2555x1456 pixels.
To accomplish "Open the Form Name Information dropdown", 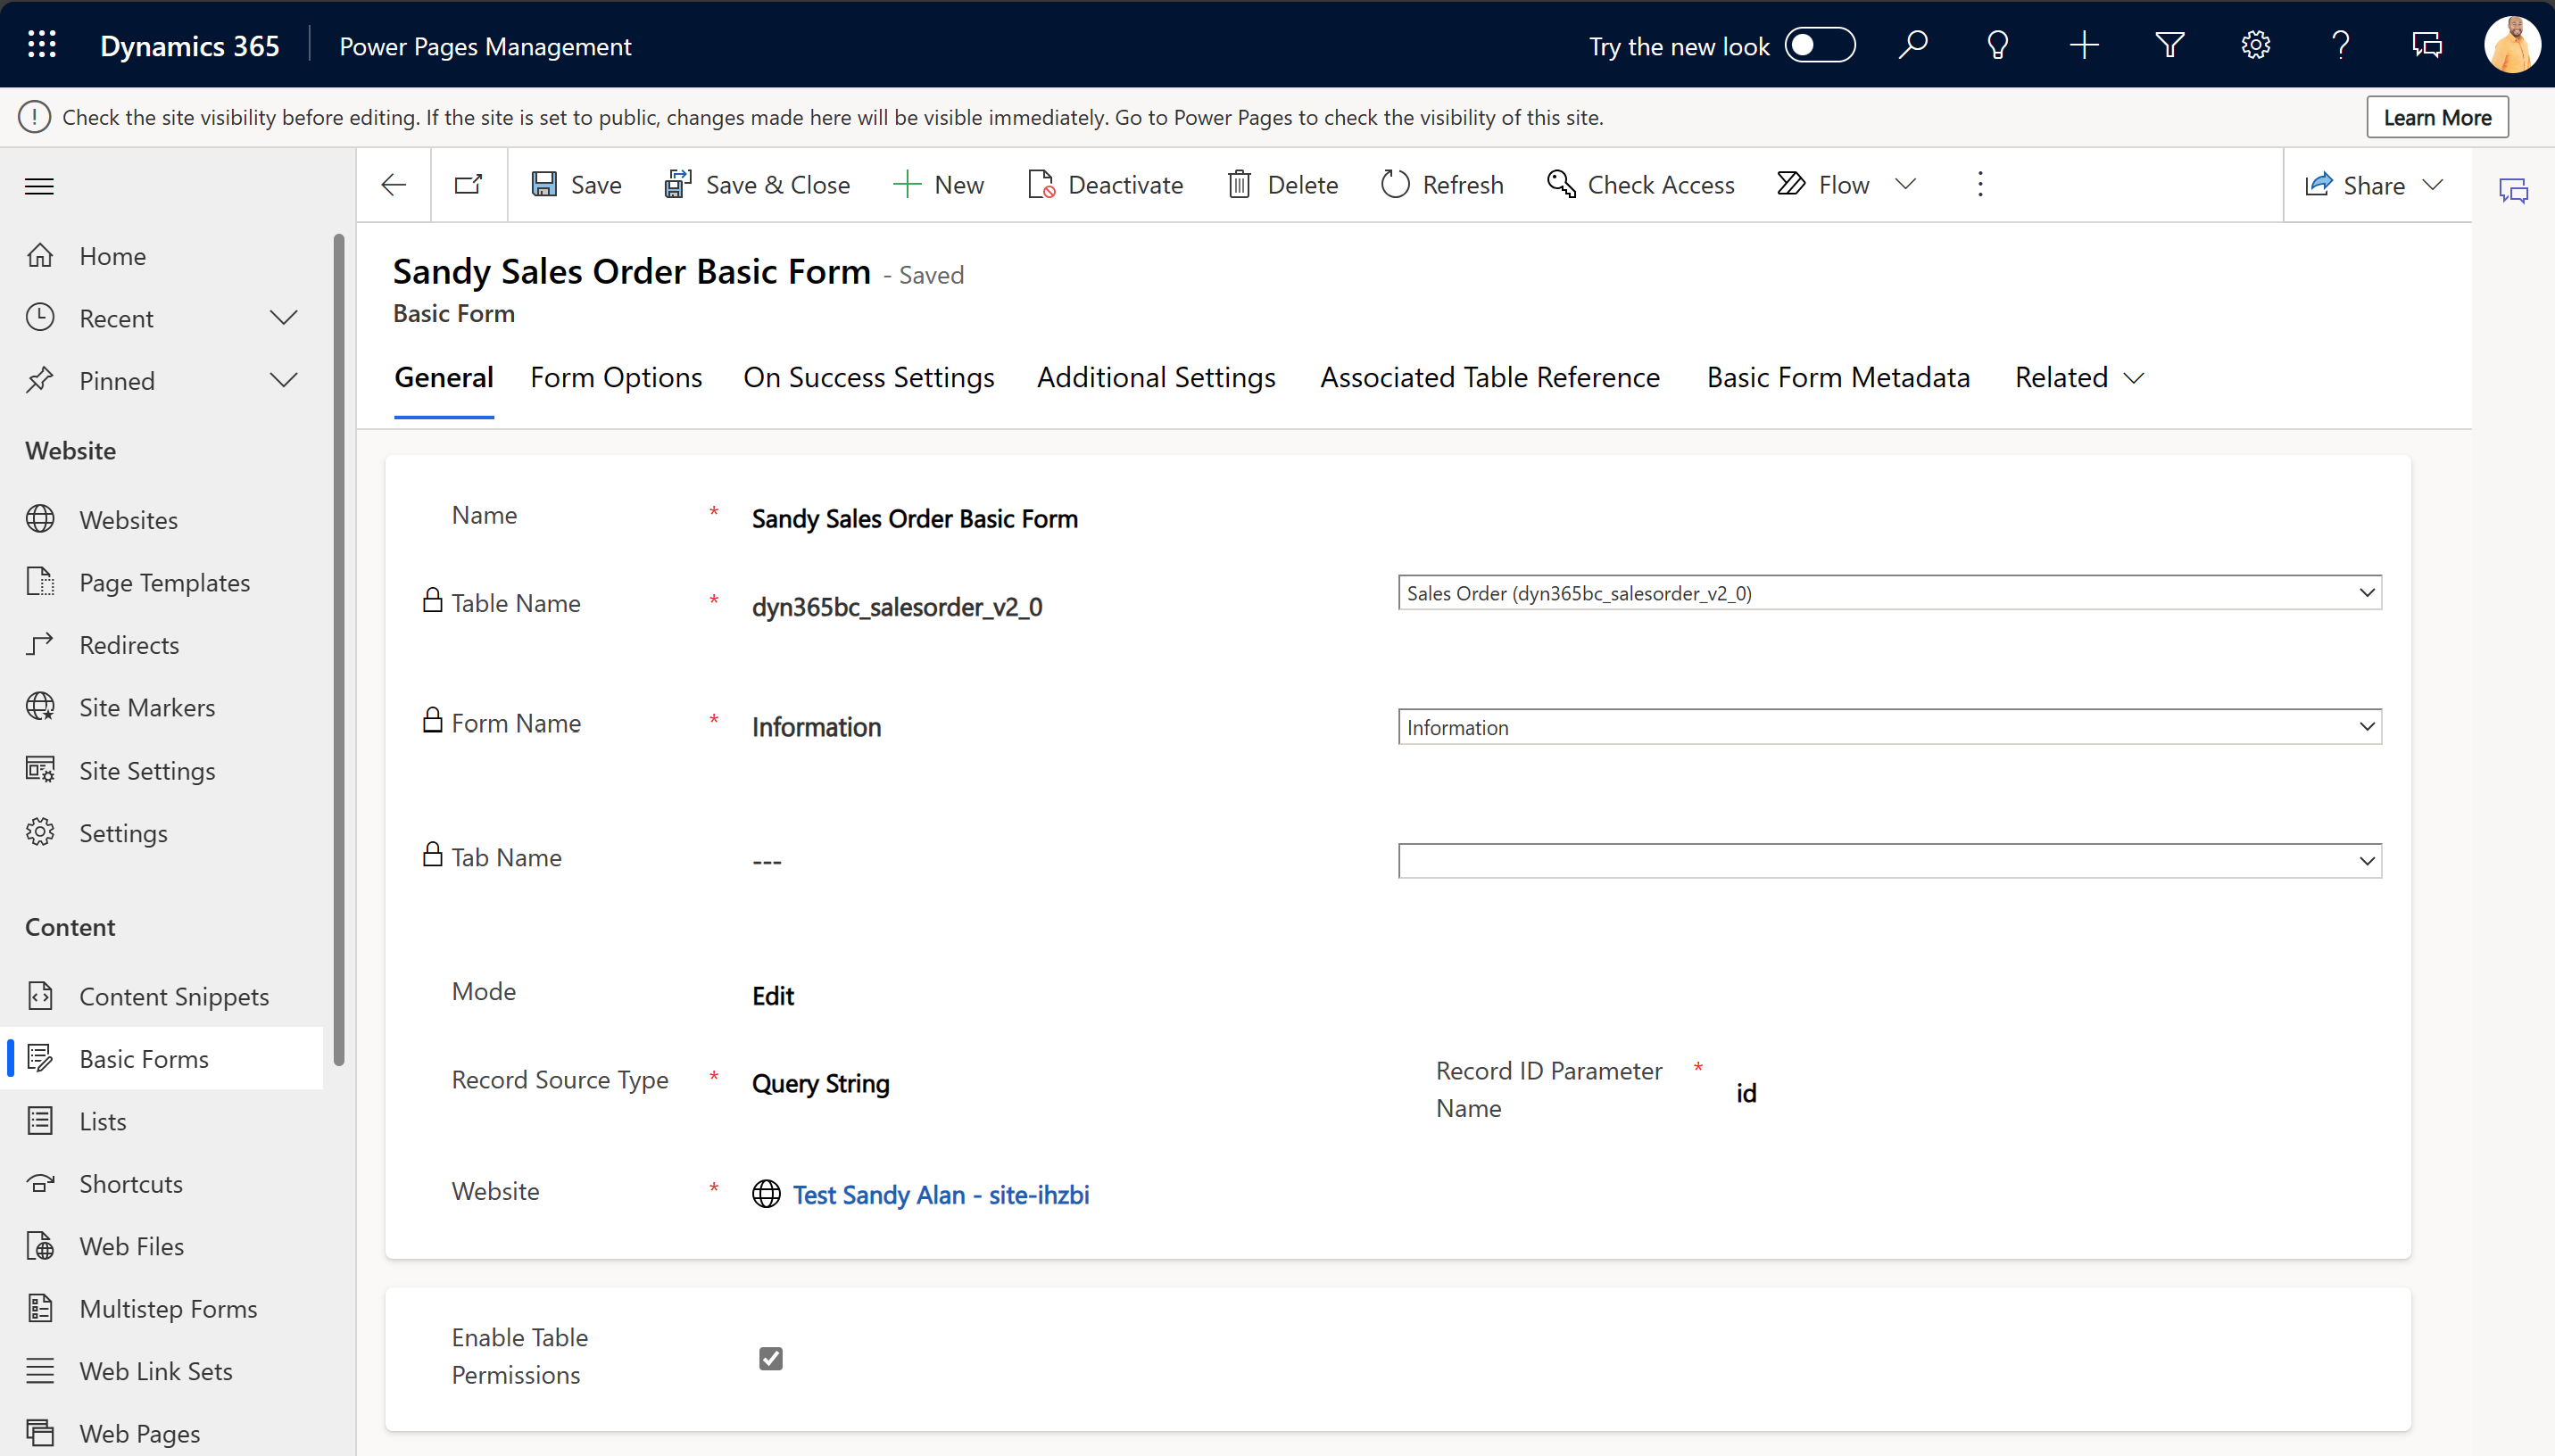I will pos(1889,727).
